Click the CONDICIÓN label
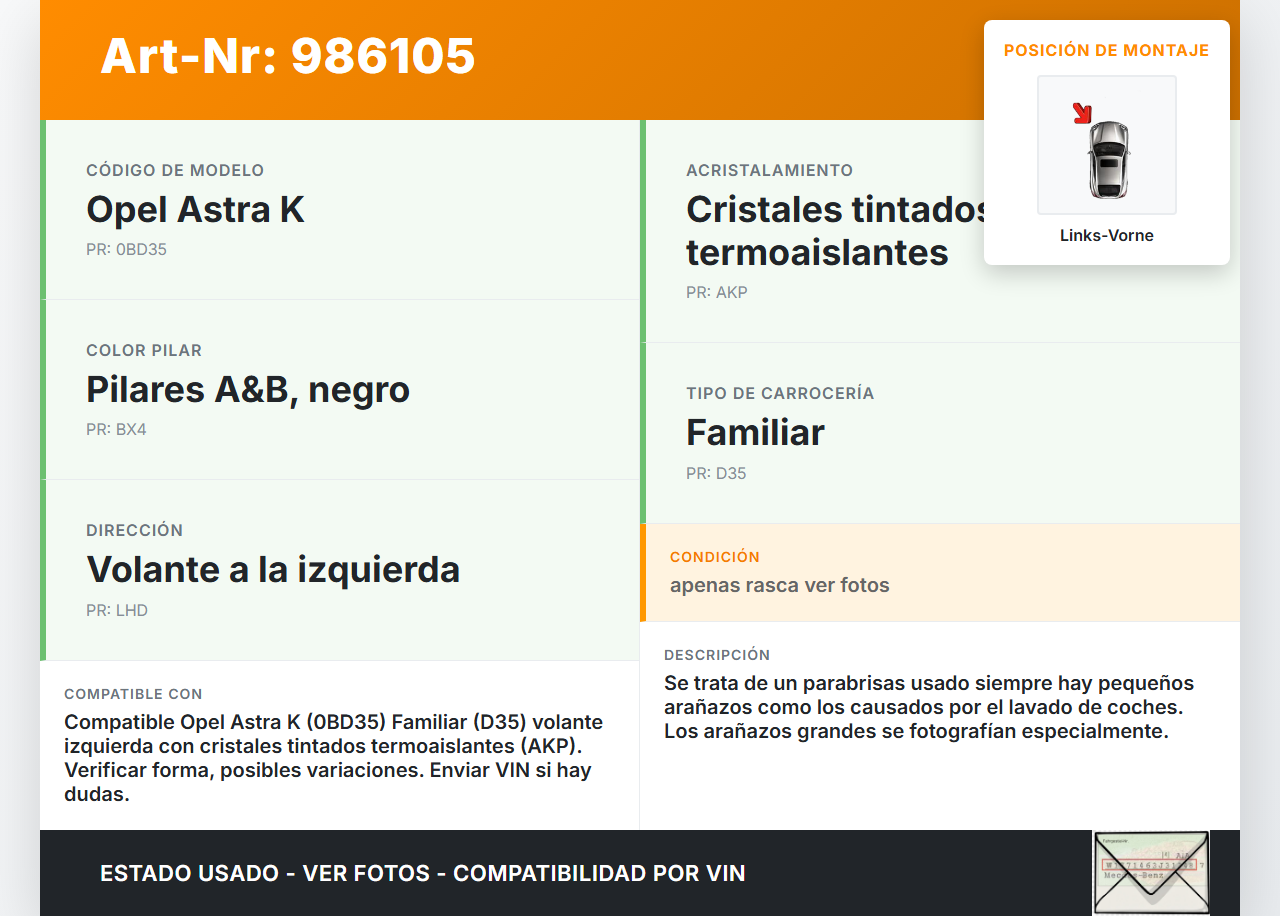This screenshot has height=916, width=1280. [x=715, y=557]
